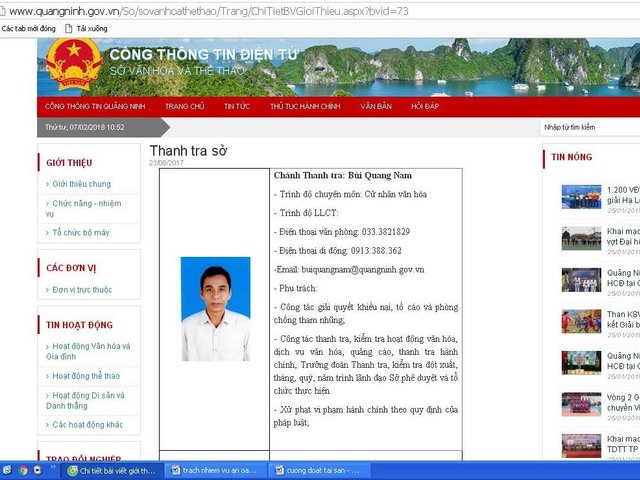
Task: Click the Bùi Quang Nam portrait photo
Action: pos(215,309)
